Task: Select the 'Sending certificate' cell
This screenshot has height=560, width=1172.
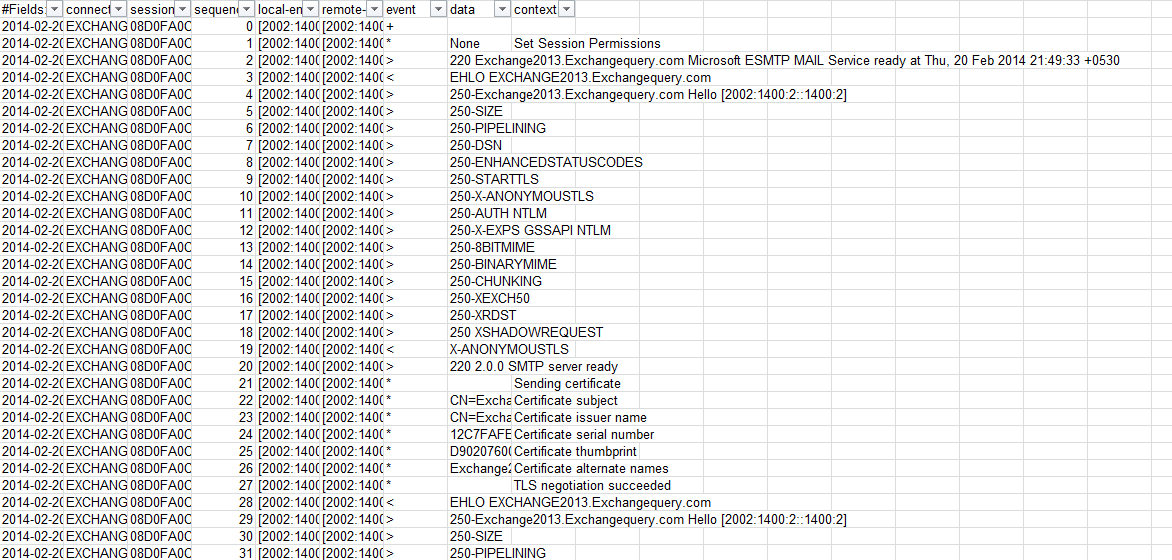Action: (x=567, y=383)
